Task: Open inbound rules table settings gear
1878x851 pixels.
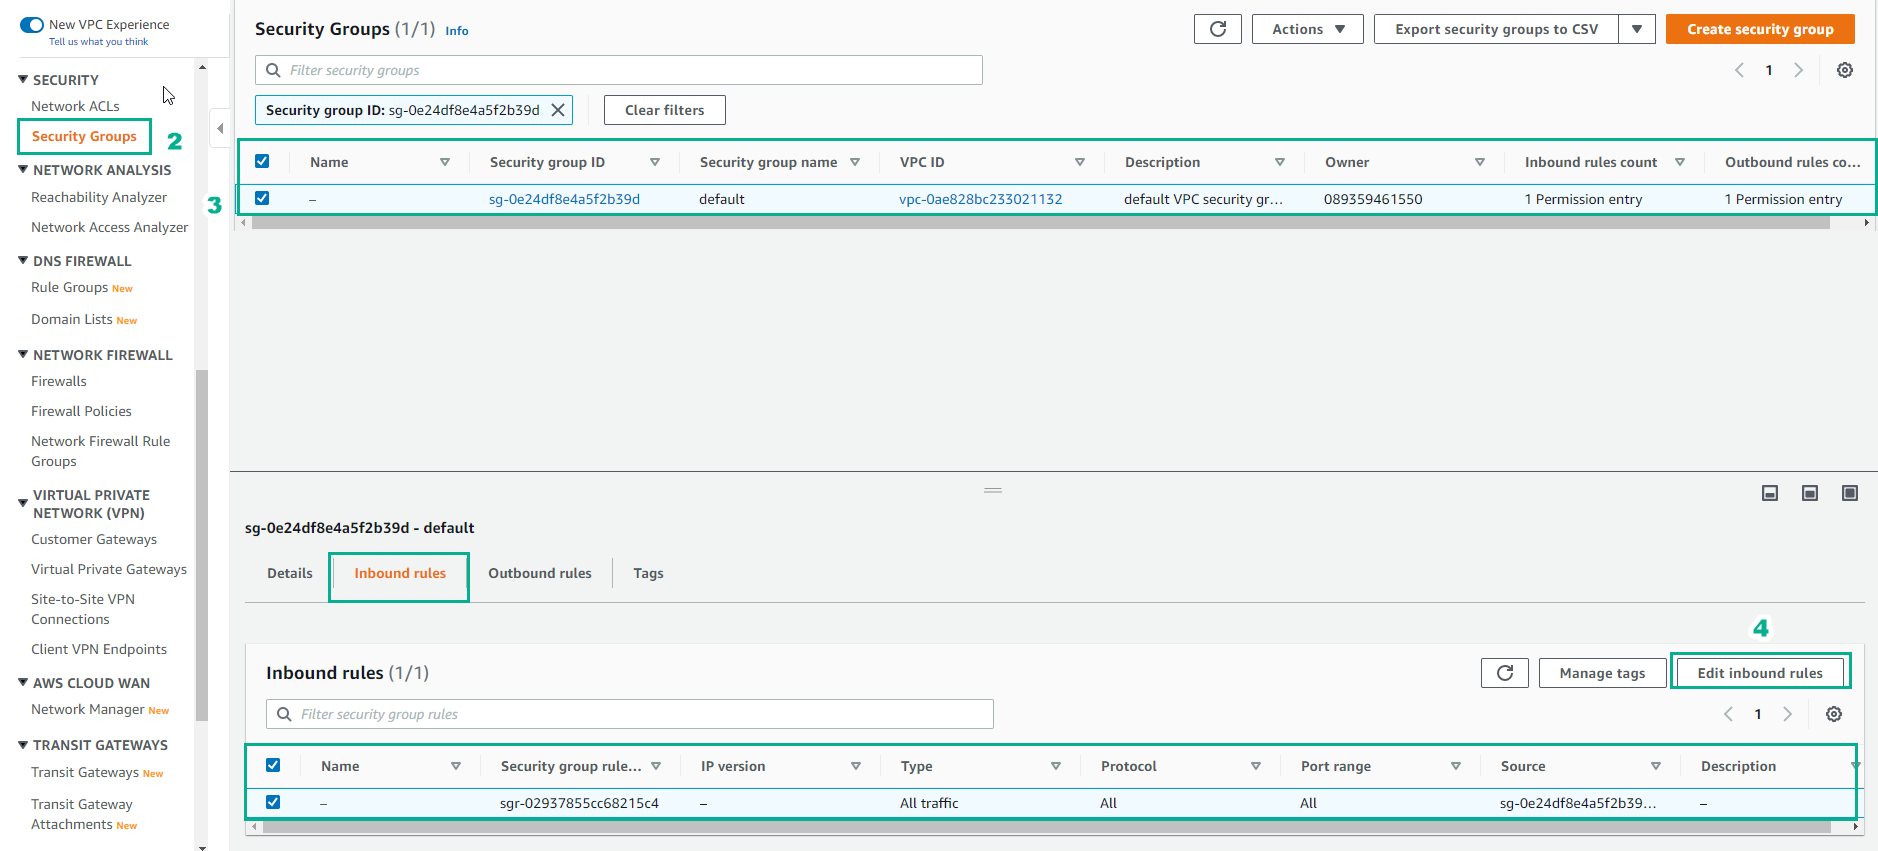Action: pos(1834,714)
